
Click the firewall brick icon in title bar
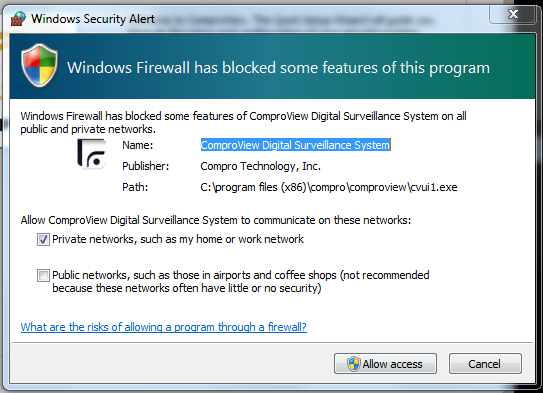pos(18,19)
